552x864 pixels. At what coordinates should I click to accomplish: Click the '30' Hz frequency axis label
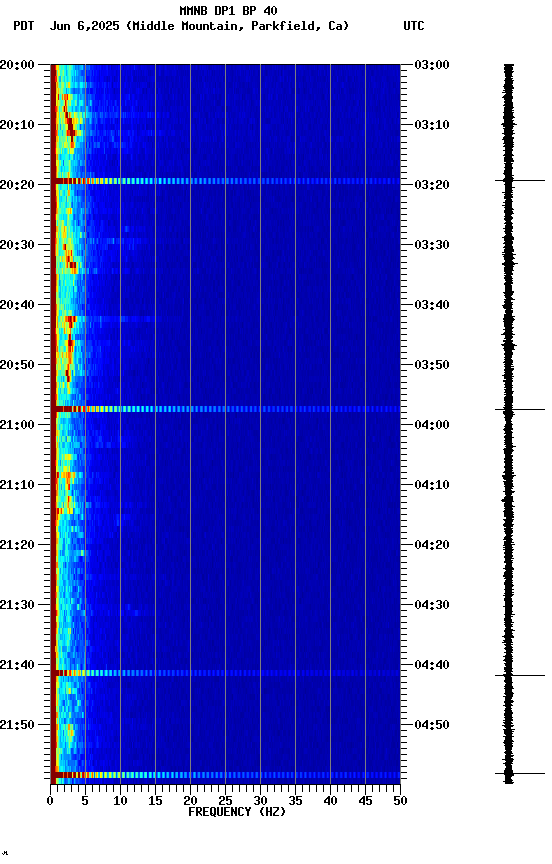260,801
